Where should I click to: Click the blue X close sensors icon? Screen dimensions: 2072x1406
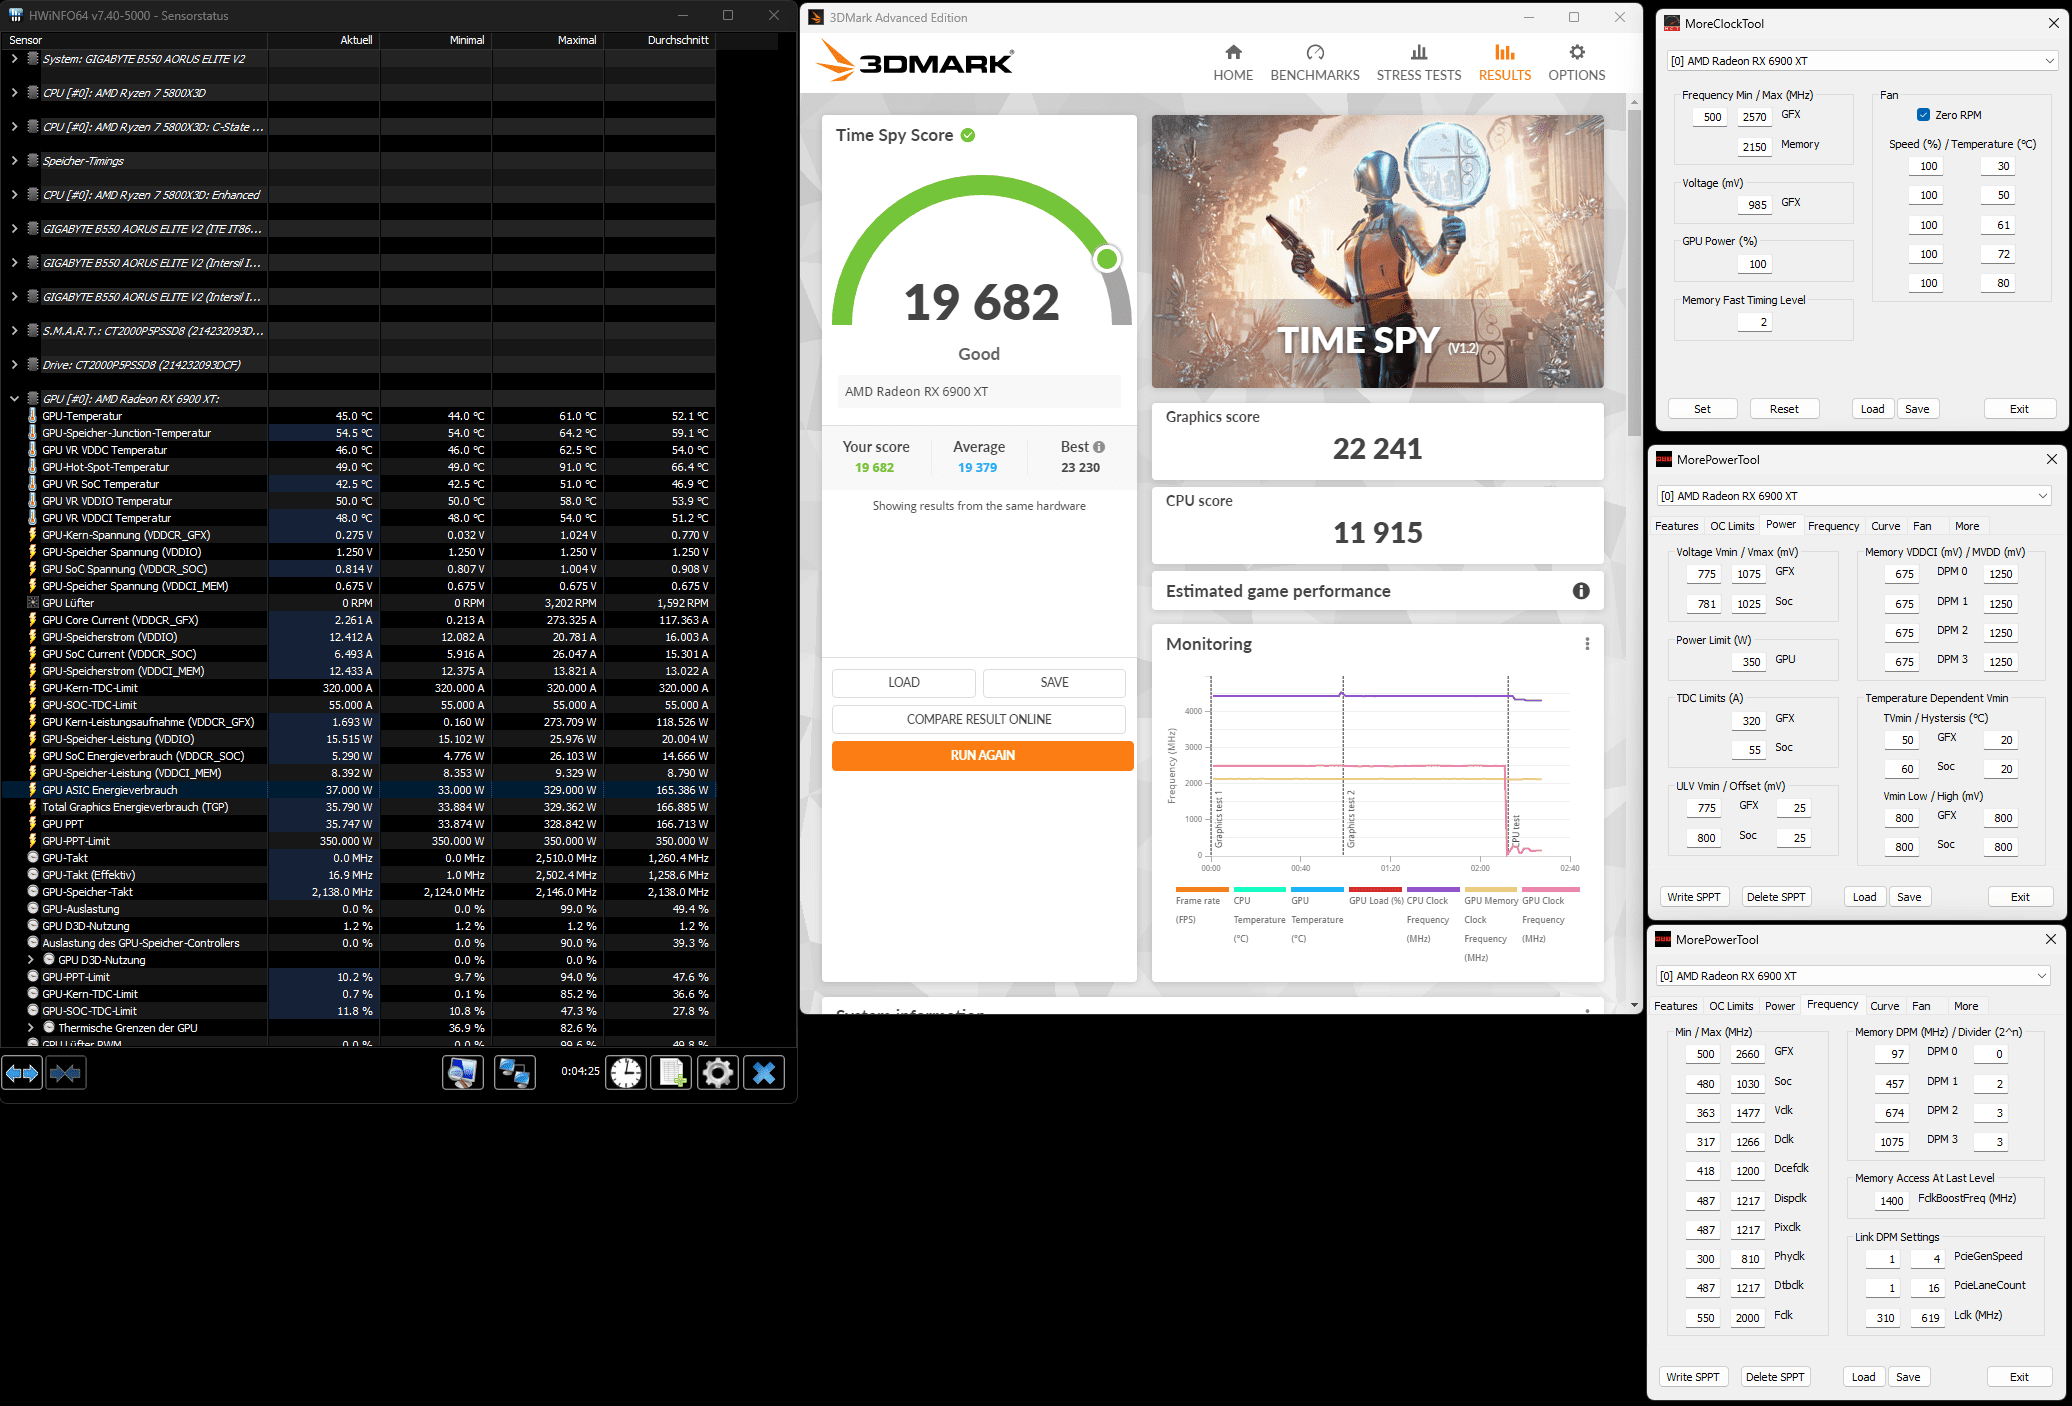pos(764,1073)
